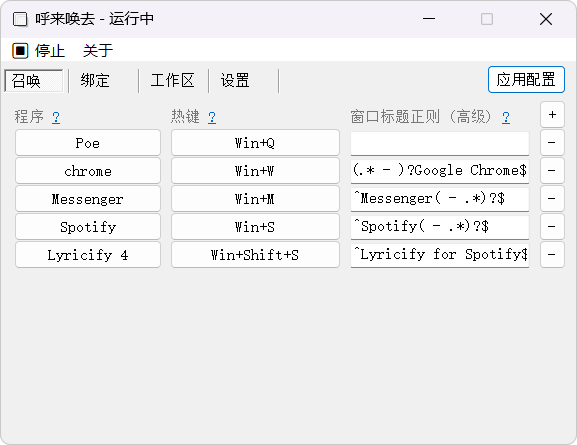577x445 pixels.
Task: Open help for 热键 column question mark
Action: pos(212,117)
